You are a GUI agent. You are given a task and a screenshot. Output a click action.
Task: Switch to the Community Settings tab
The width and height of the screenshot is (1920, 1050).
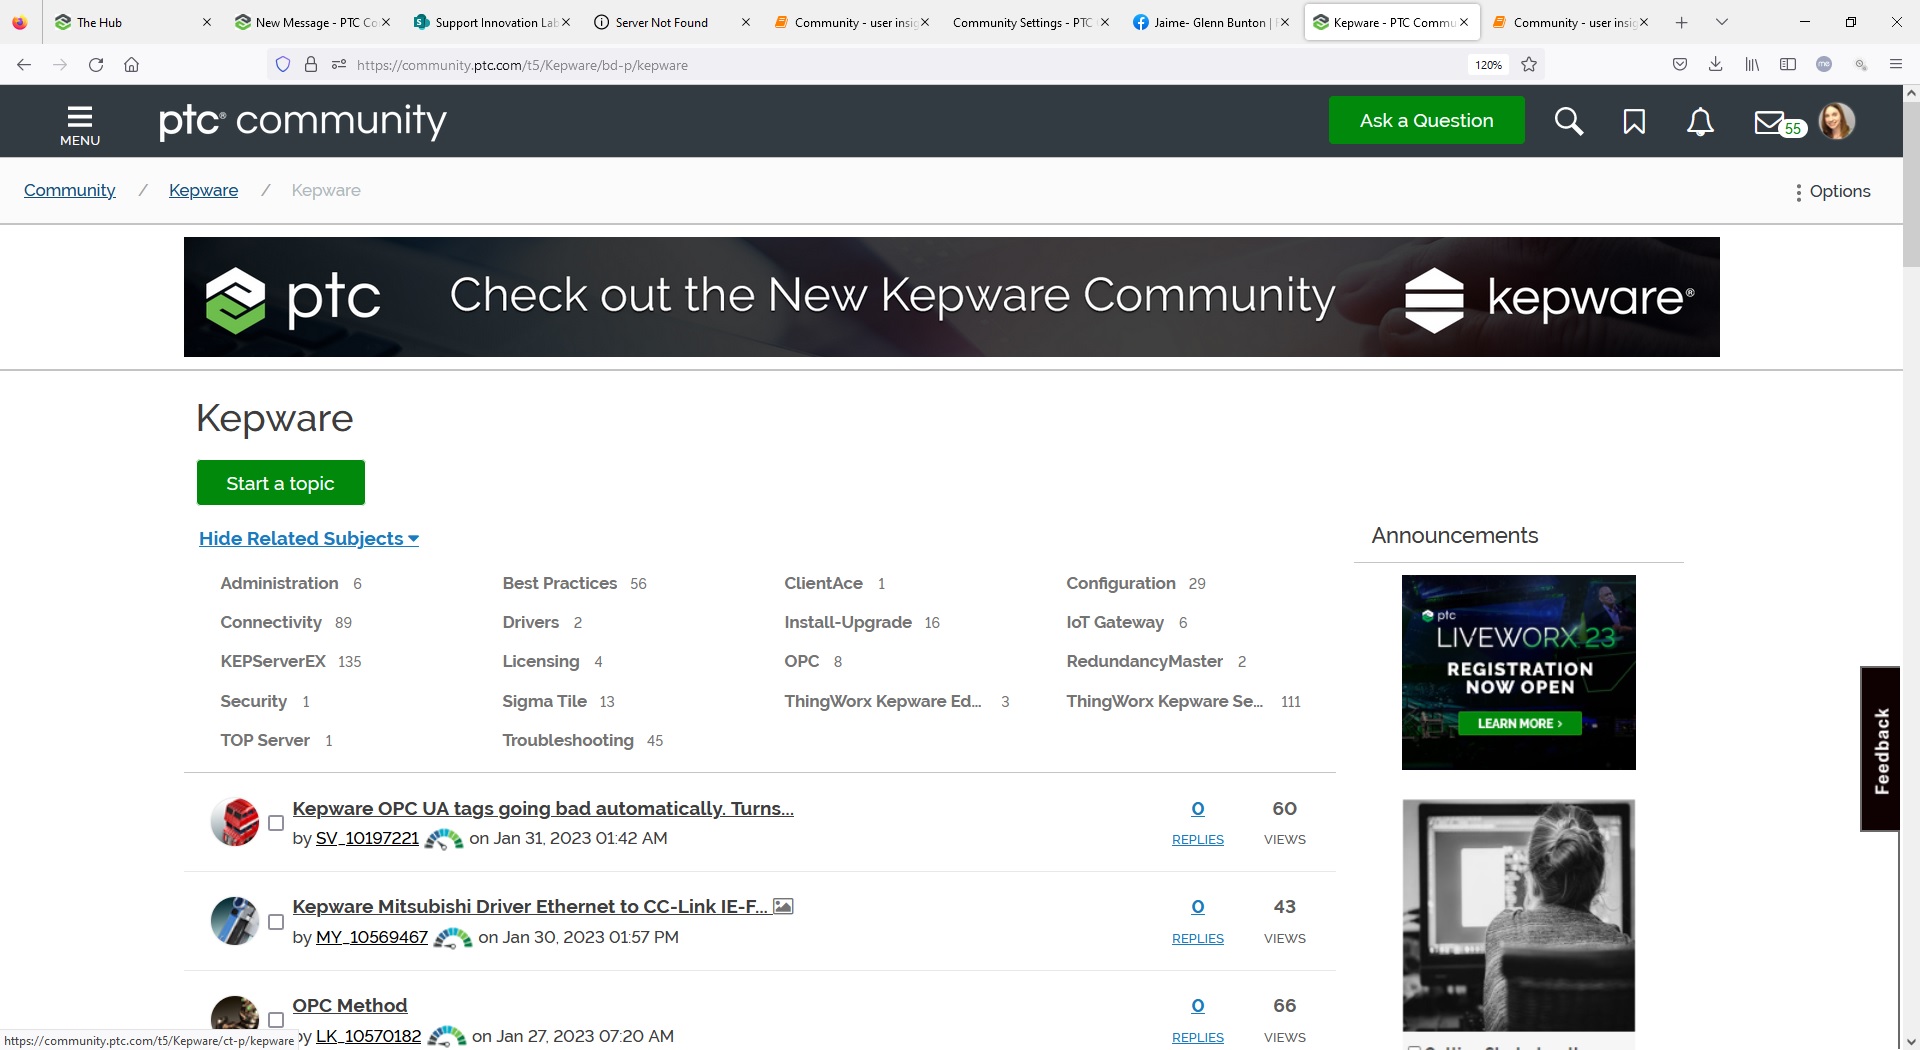pos(1022,22)
